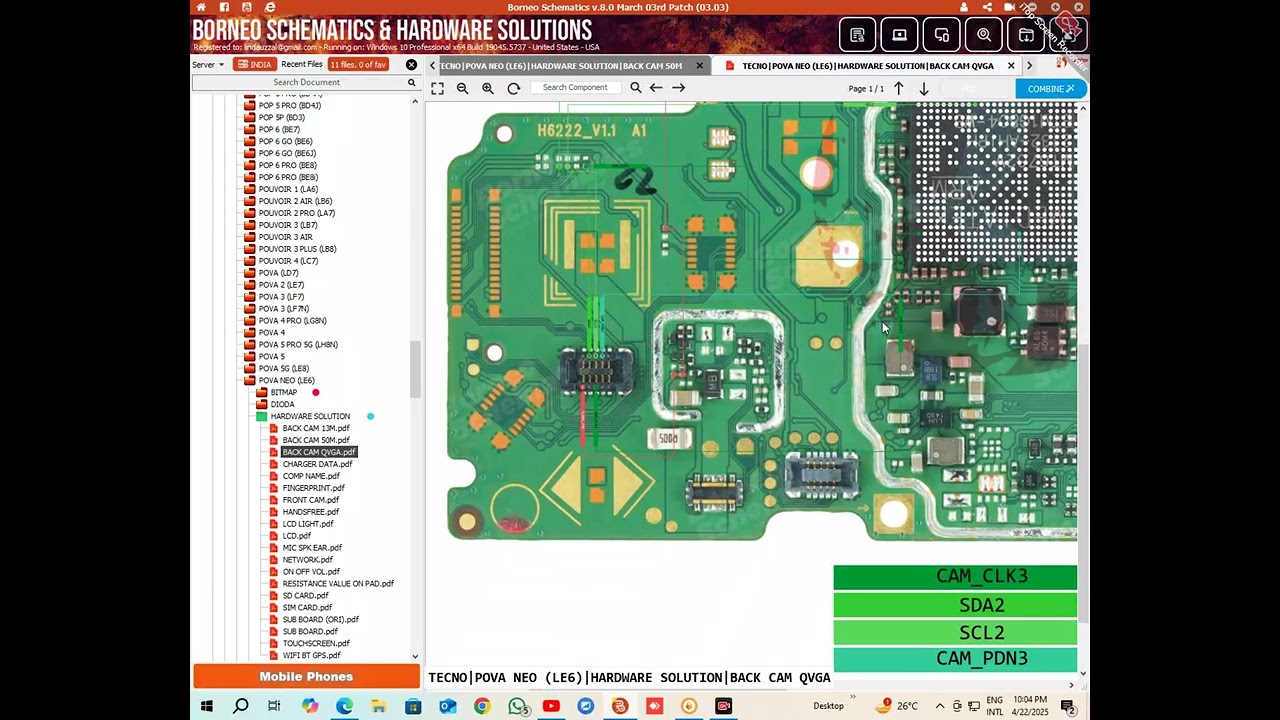Open FINGERPRINT.pdf
Viewport: 1280px width, 720px height.
point(313,488)
